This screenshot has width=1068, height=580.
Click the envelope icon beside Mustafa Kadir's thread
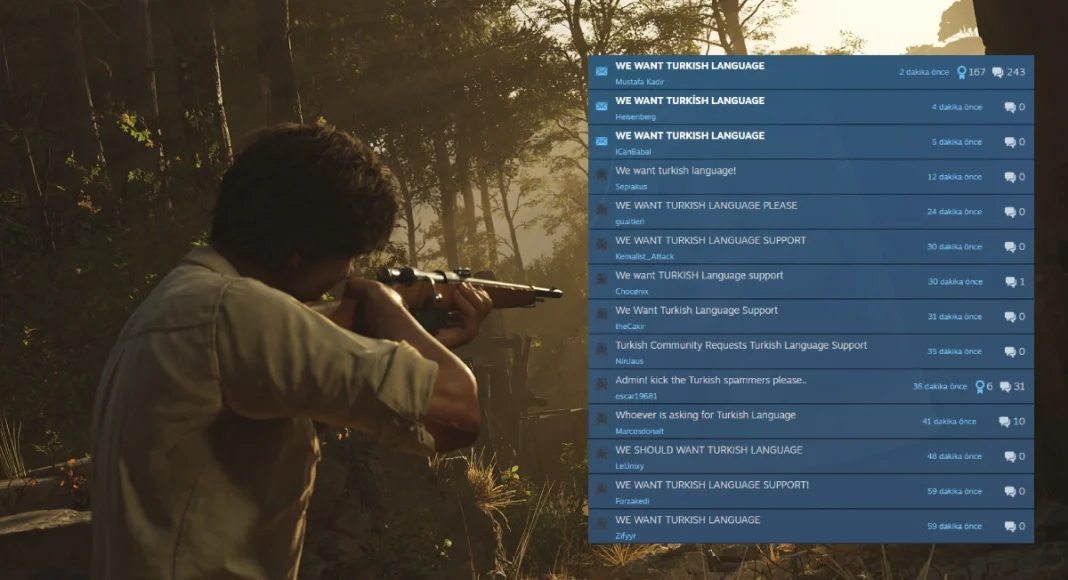[601, 71]
